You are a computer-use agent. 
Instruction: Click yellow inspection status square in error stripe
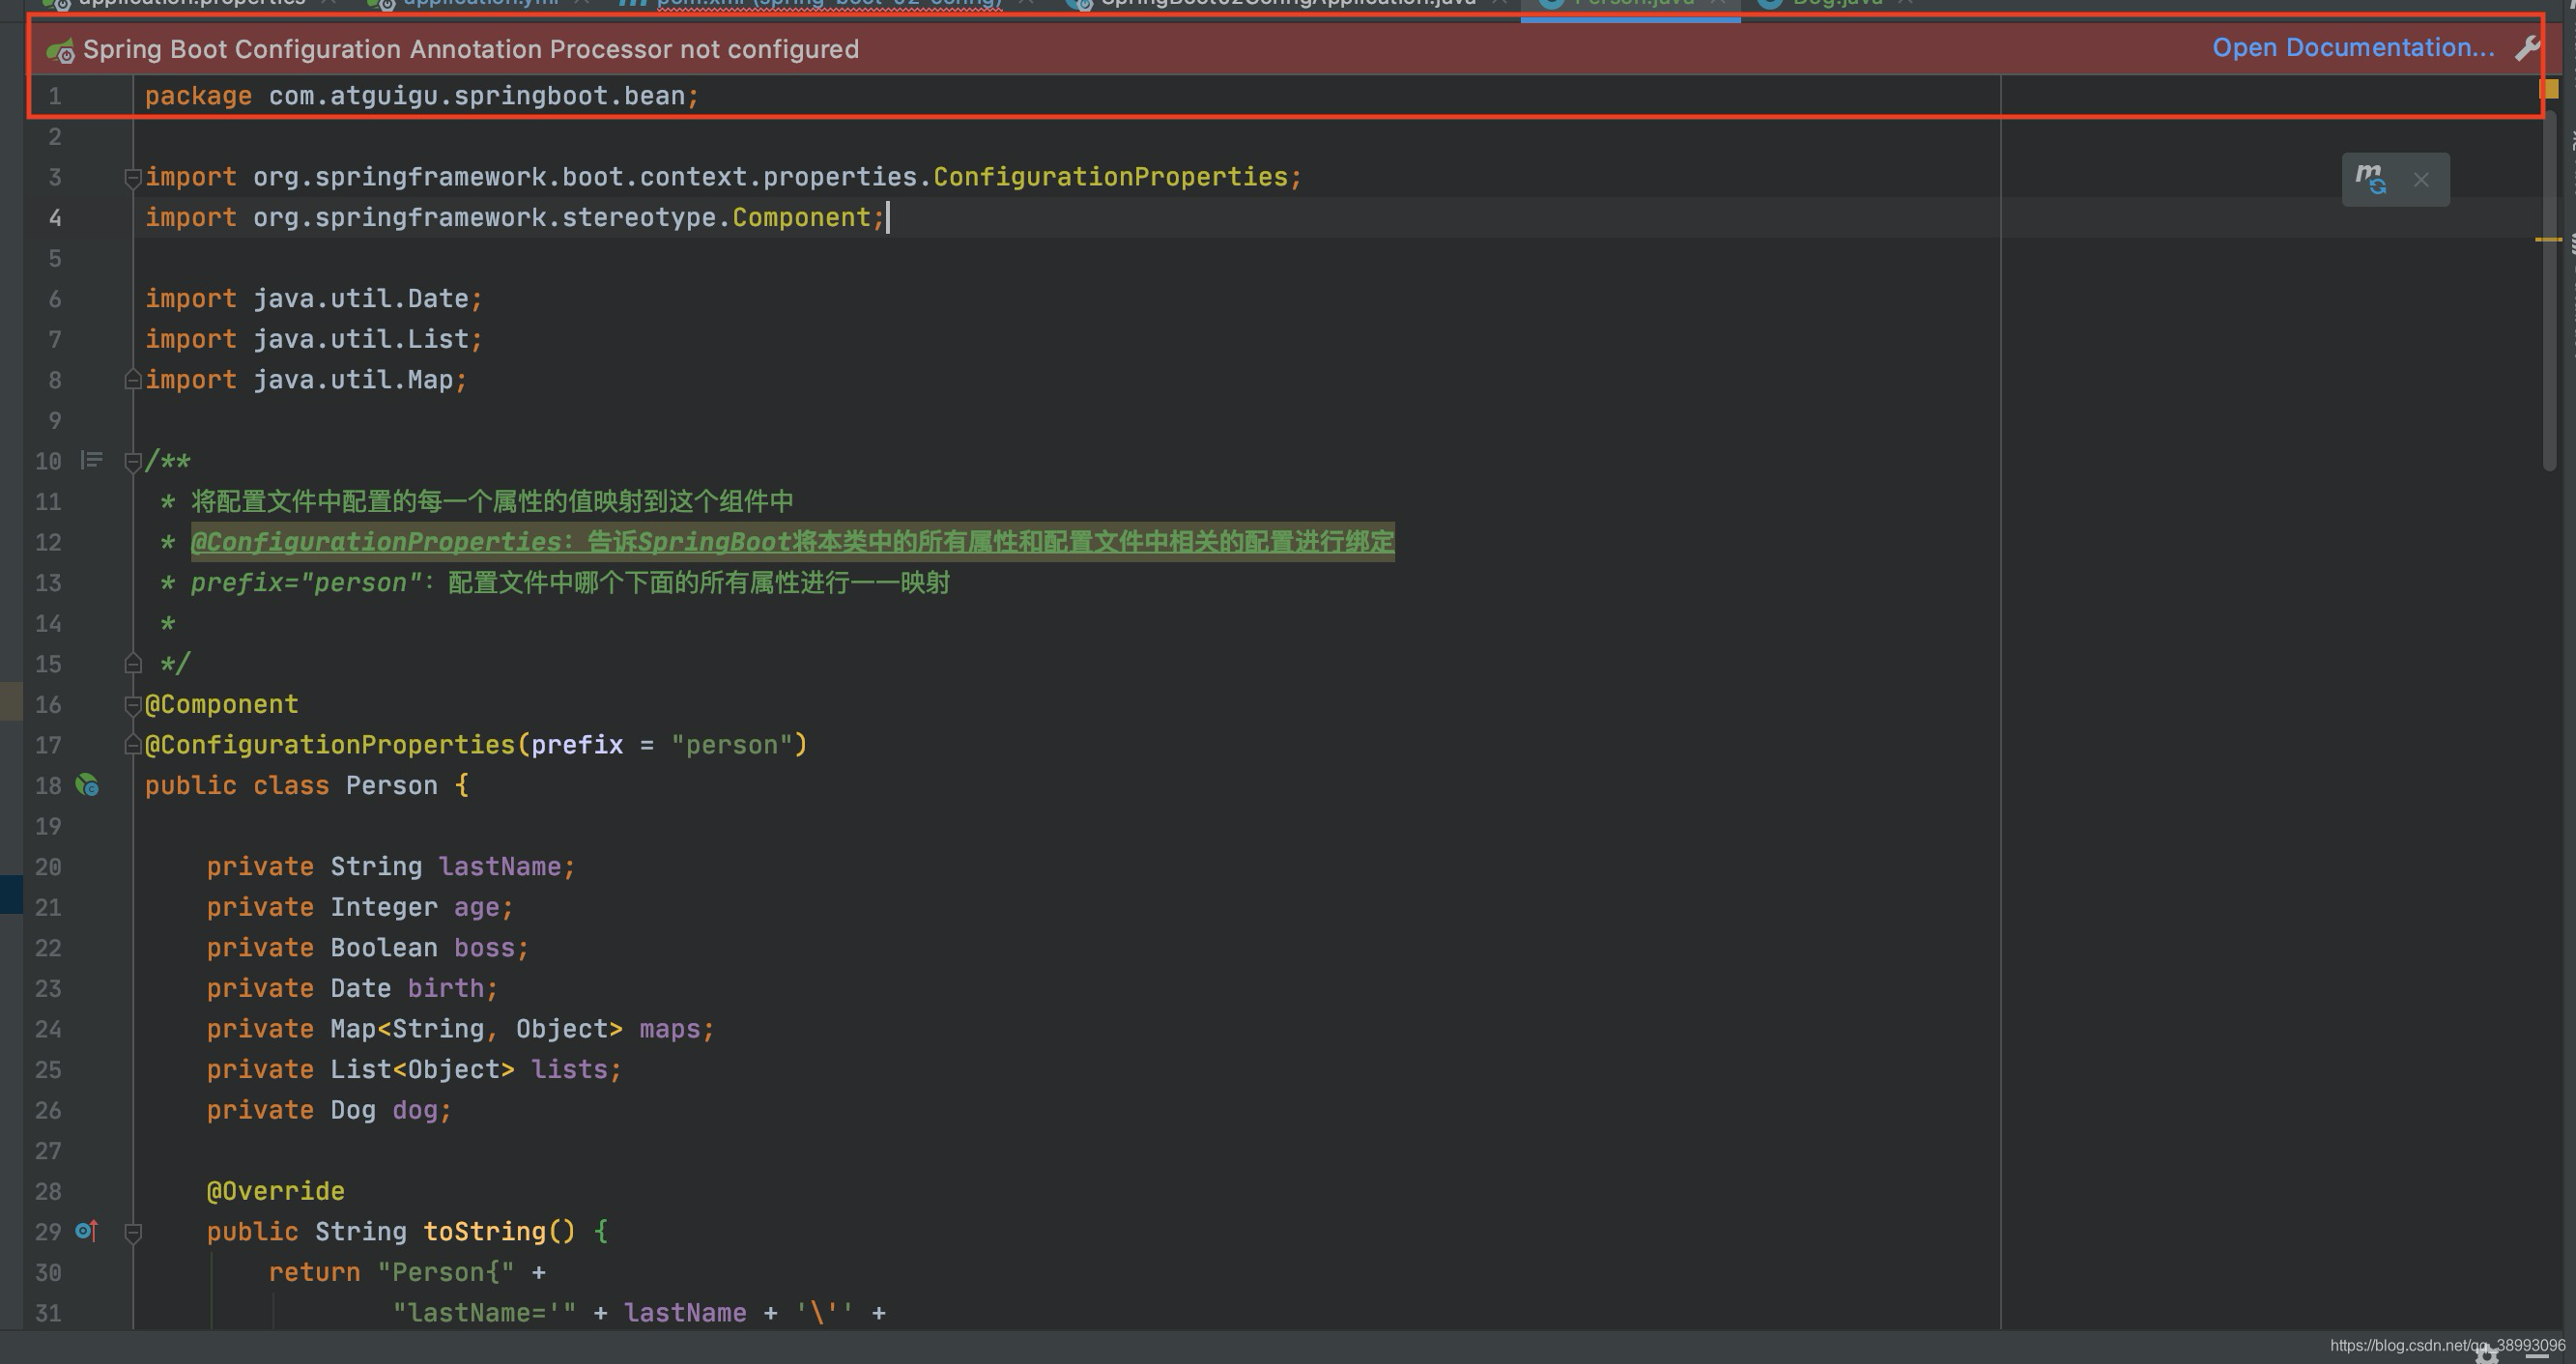[2550, 89]
